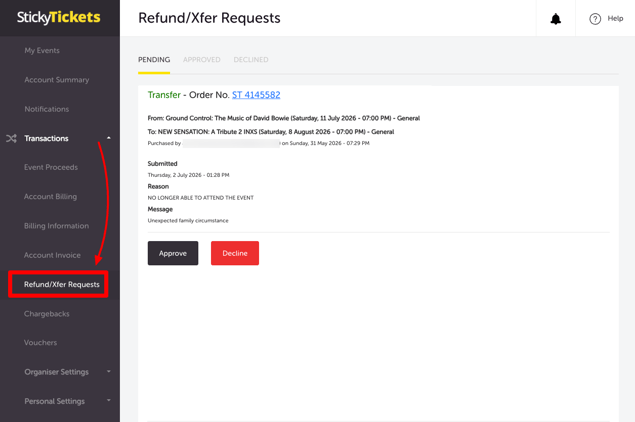Click 'Unexpected family circumstance' message text
The image size is (635, 422).
[188, 221]
